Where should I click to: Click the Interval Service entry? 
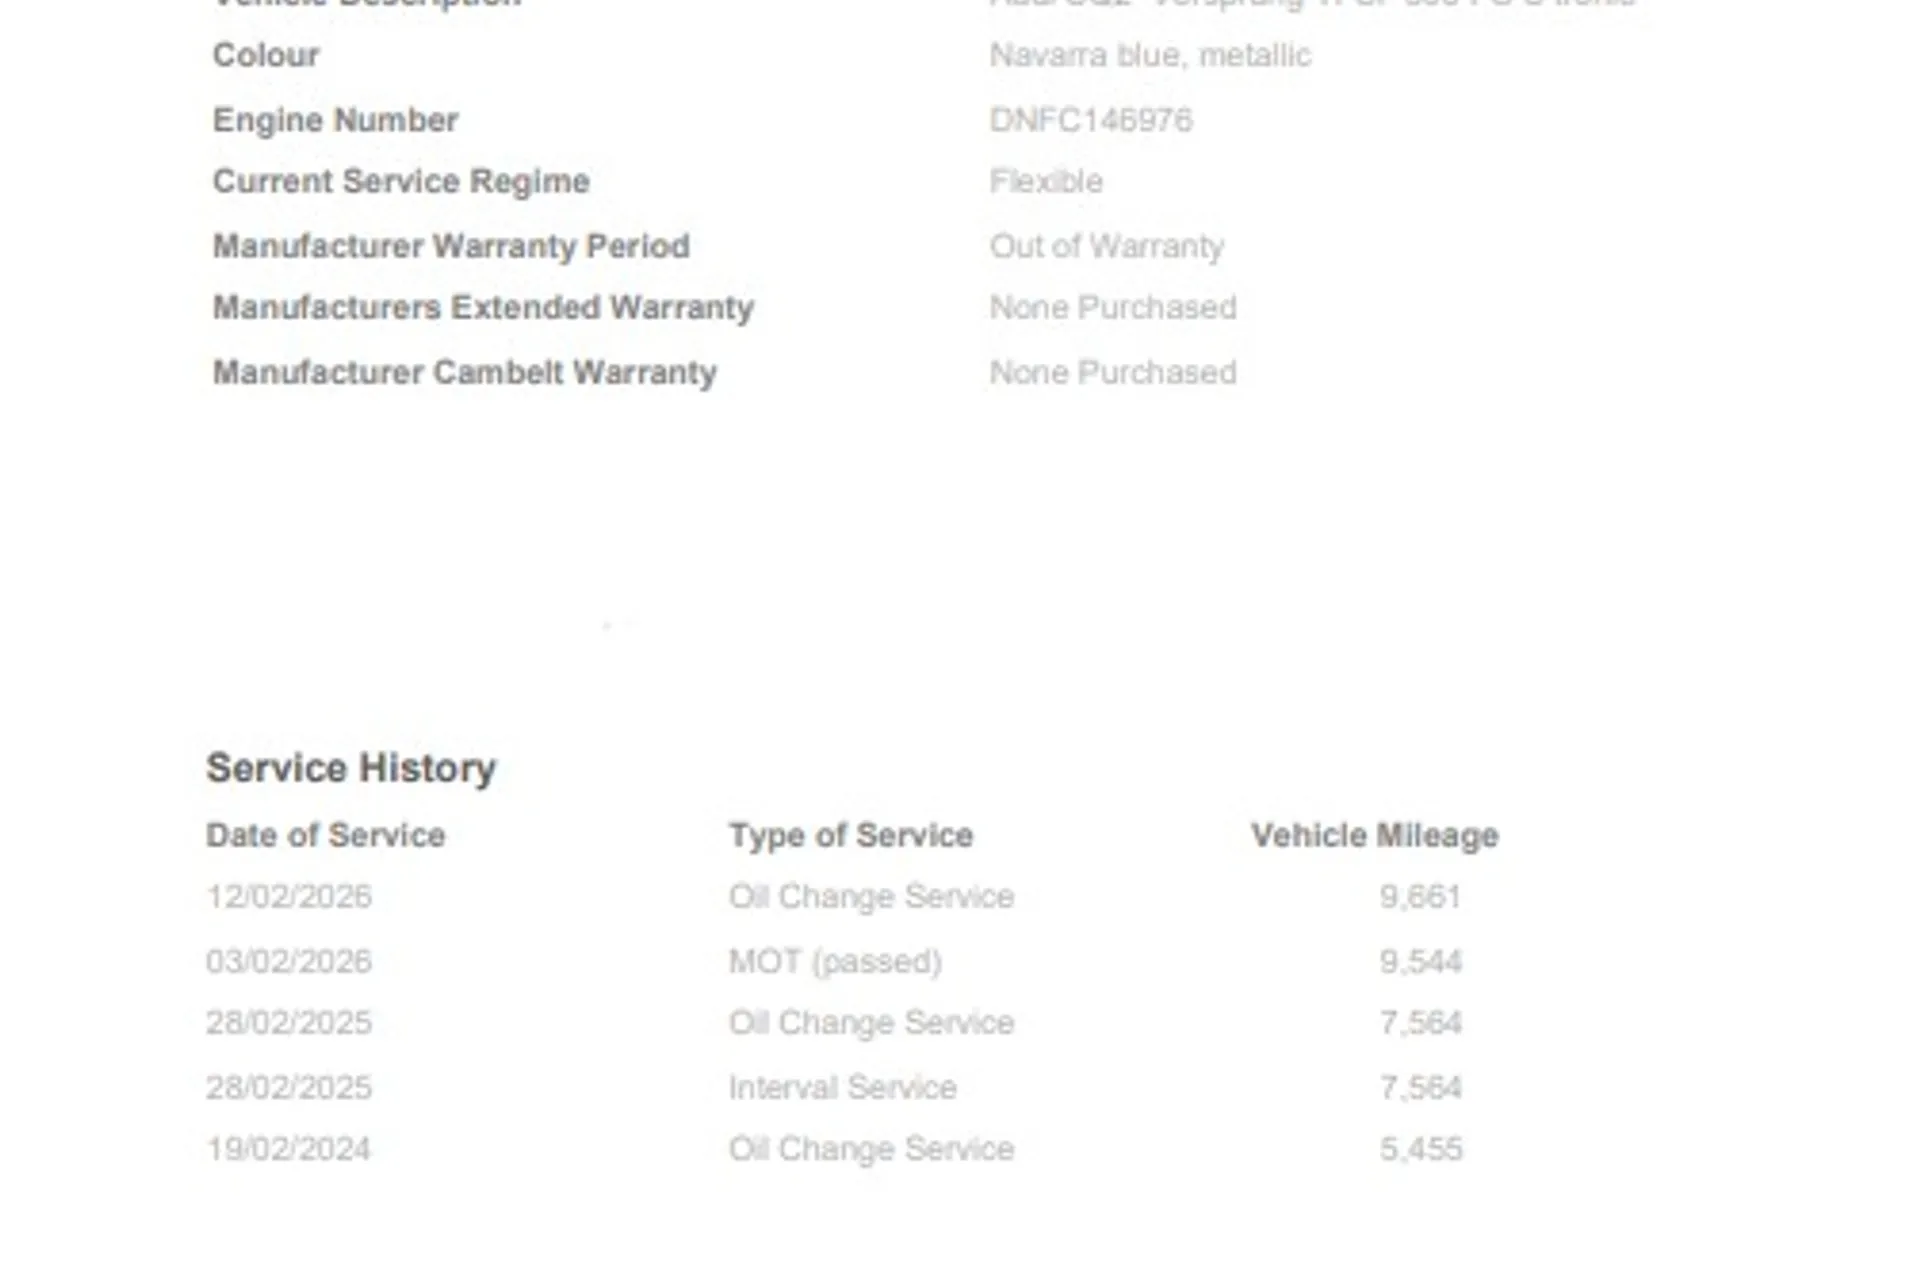pos(842,1087)
